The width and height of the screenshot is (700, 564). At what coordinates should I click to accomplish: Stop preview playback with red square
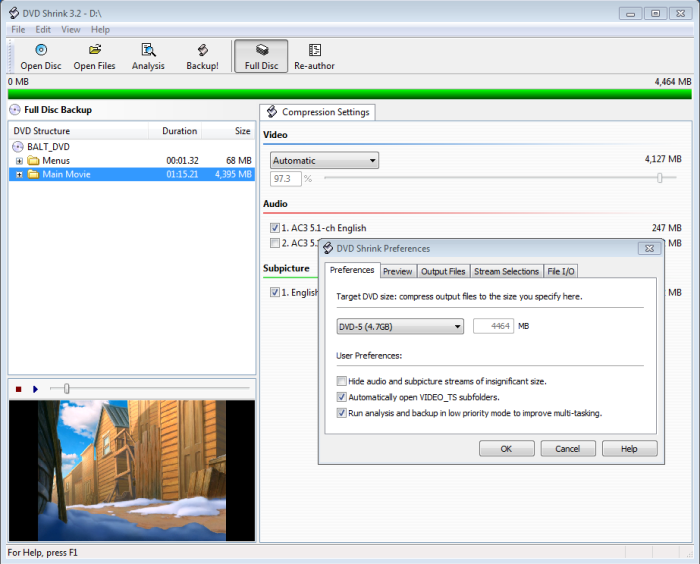click(18, 389)
